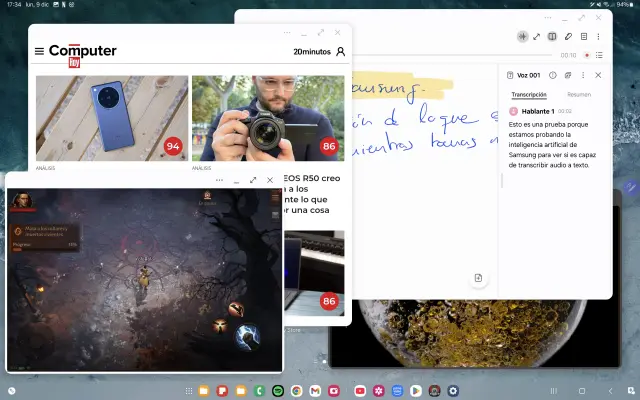Open the recordings list icon beside record button
This screenshot has width=640, height=400.
click(x=599, y=55)
